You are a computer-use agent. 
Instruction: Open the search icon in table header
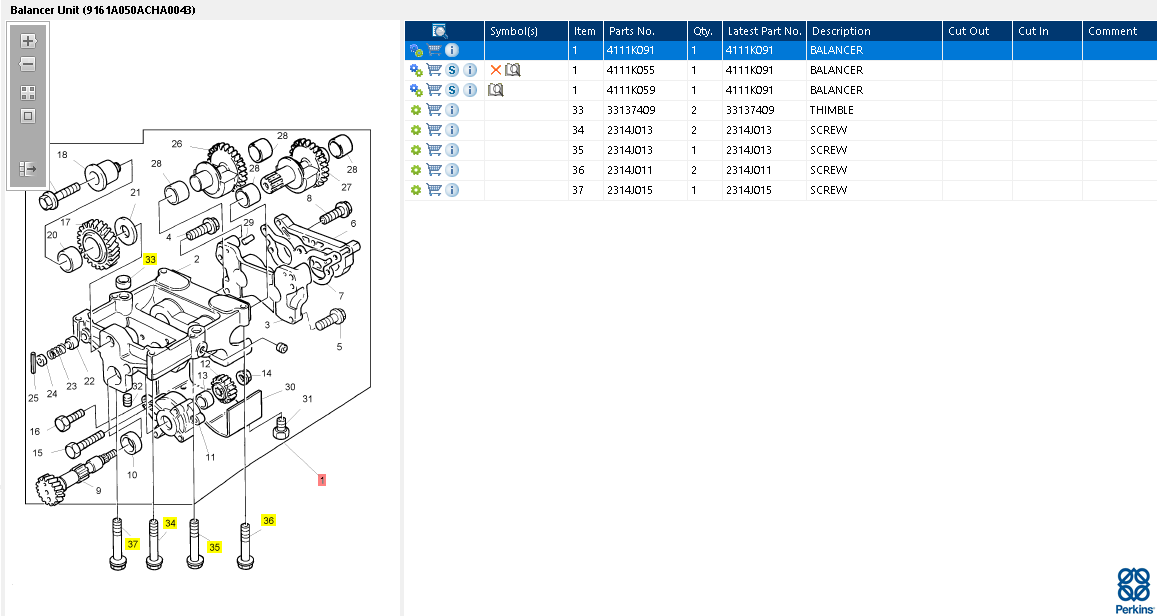[440, 31]
